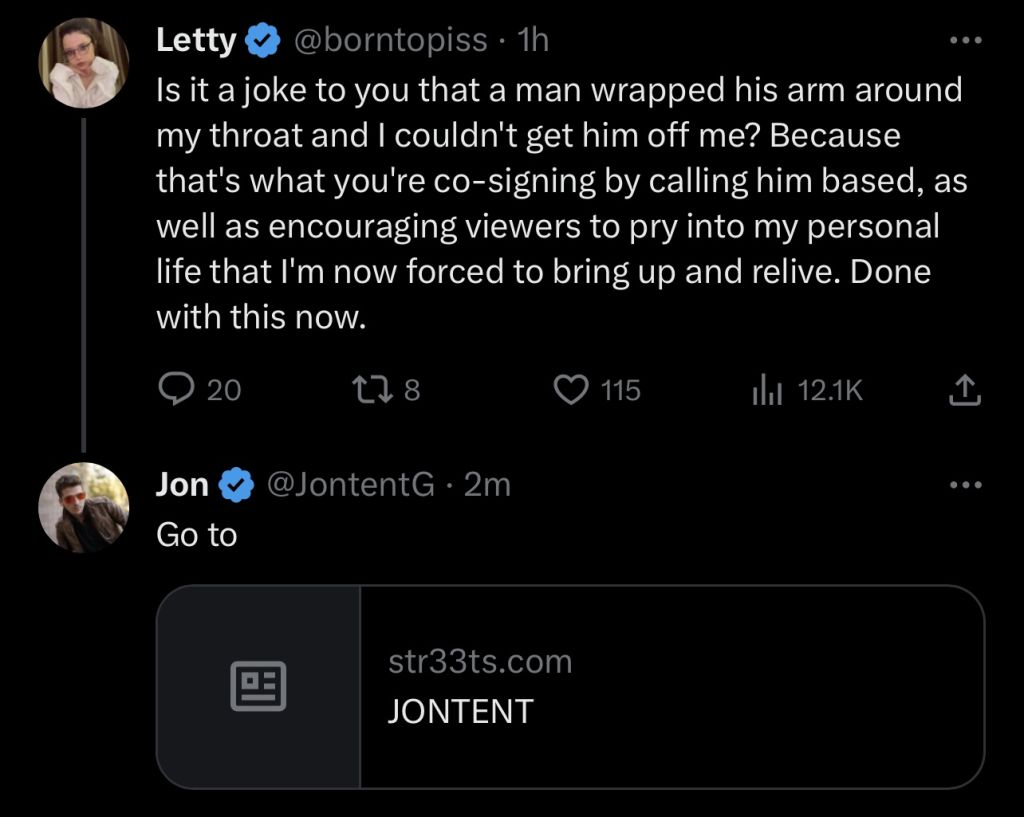Reply to Letty's tweet via comment icon
1024x817 pixels.
tap(176, 389)
